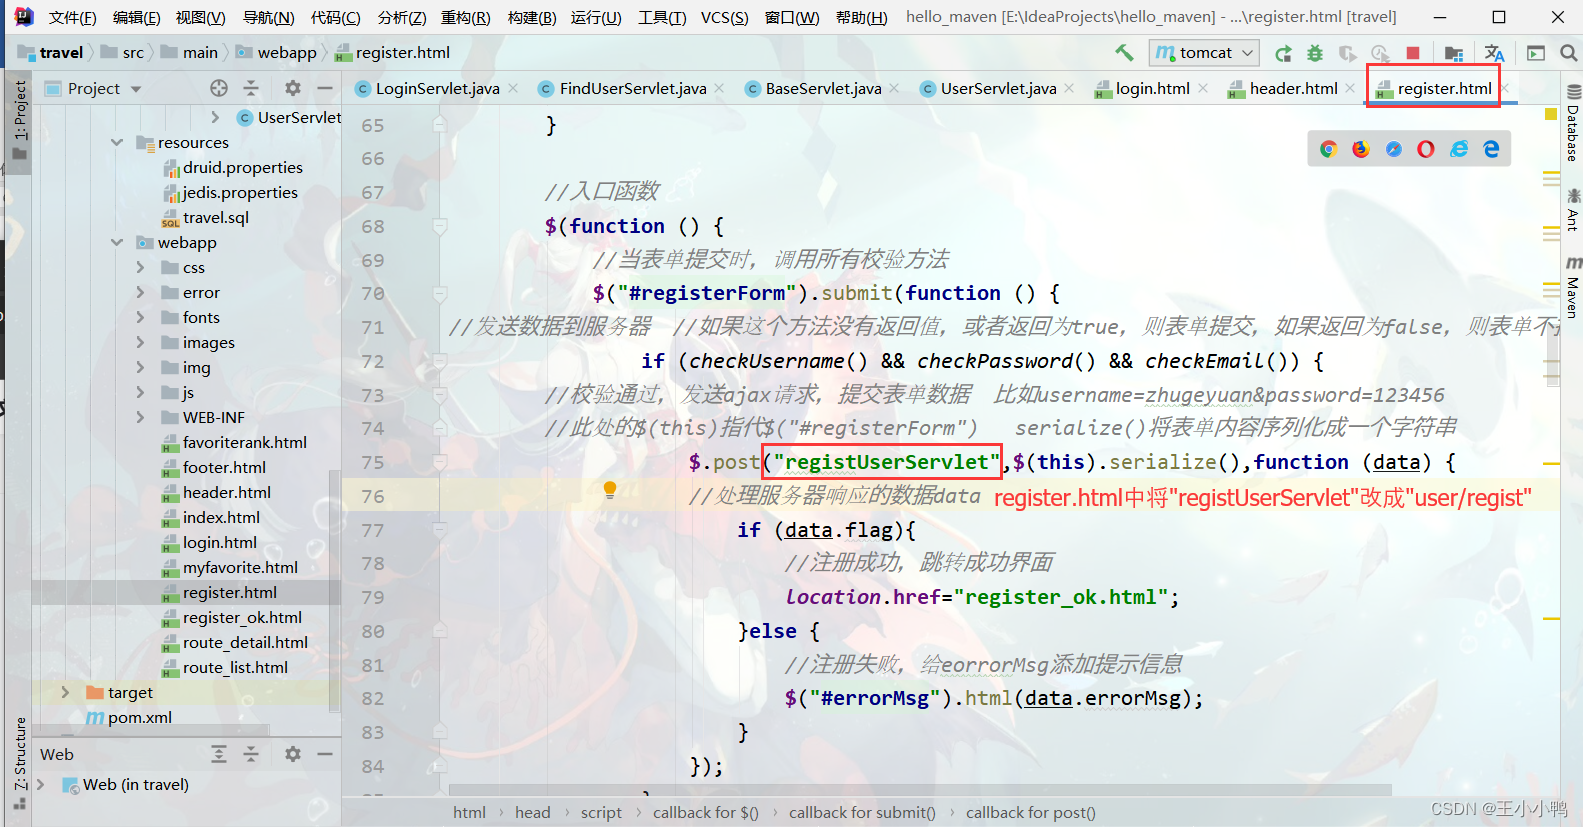This screenshot has width=1583, height=827.
Task: Toggle code fold marker on line 68
Action: pos(439,226)
